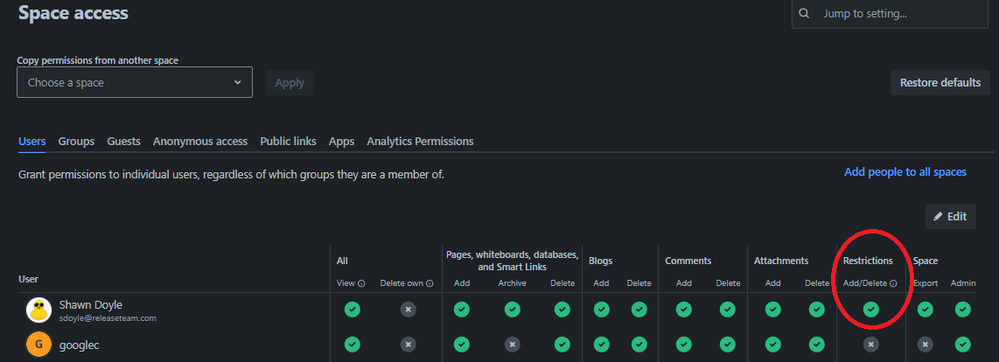
Task: Toggle googlec's pages Archive permission
Action: pos(512,345)
